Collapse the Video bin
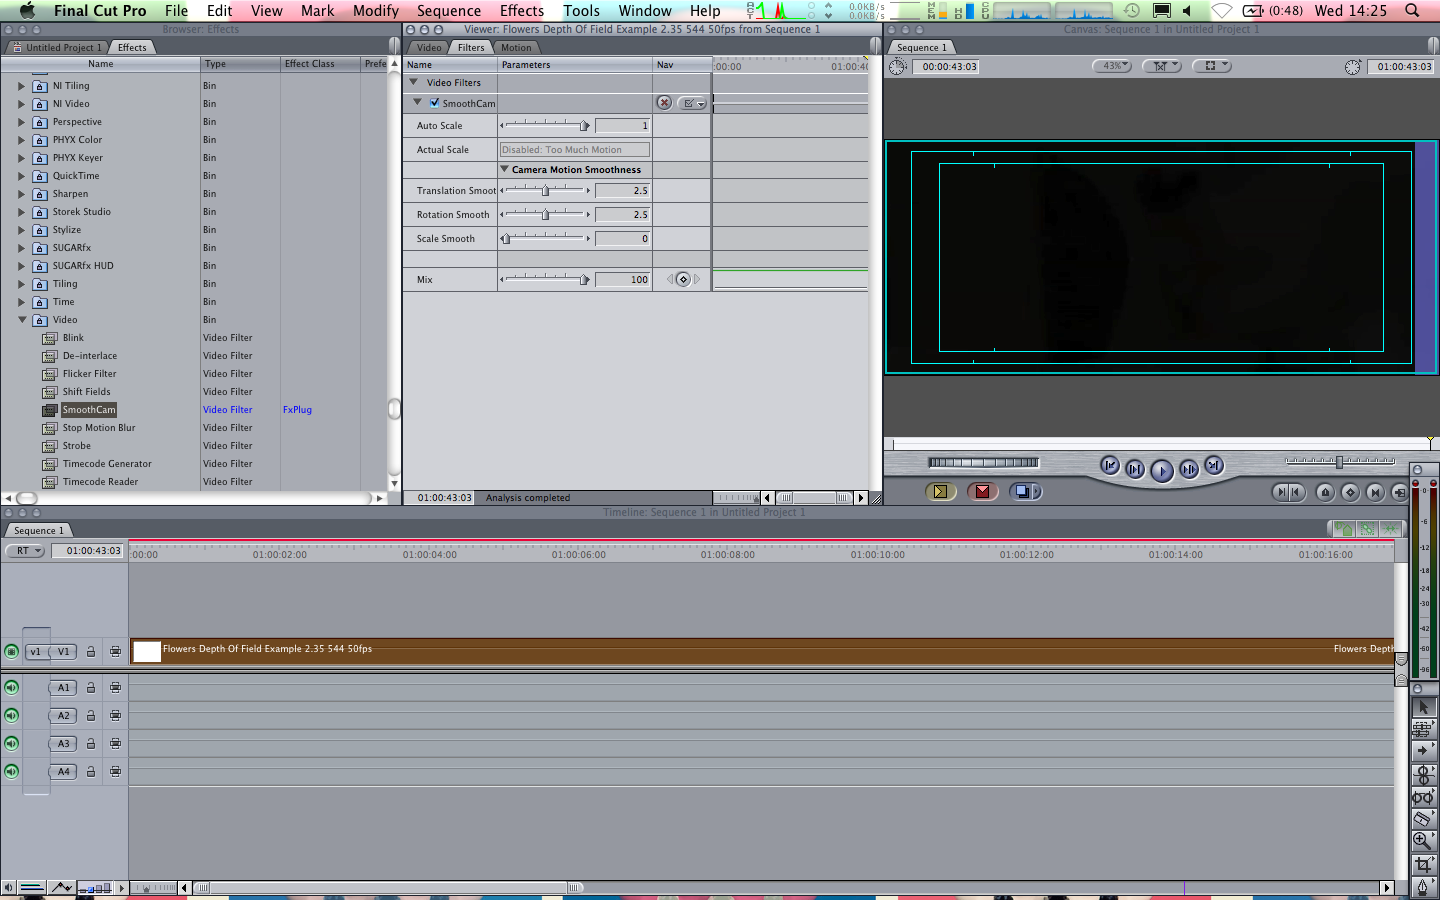The height and width of the screenshot is (900, 1440). click(x=21, y=320)
